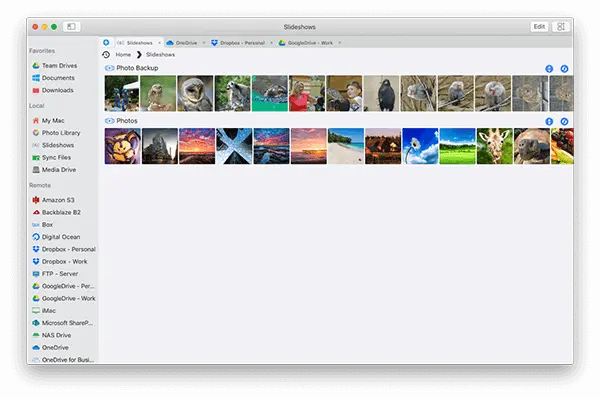The width and height of the screenshot is (600, 399).
Task: Select the white daisy flower thumbnail
Action: point(420,146)
